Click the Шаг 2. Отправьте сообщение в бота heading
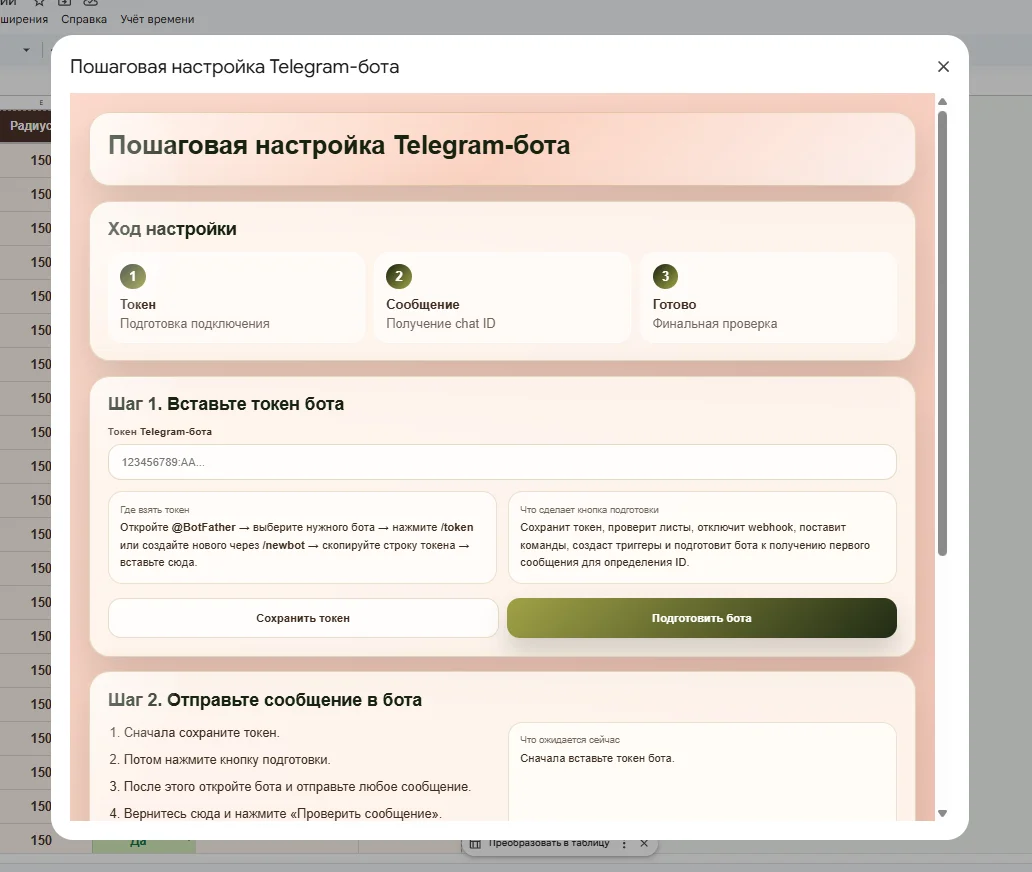Screen dimensions: 1032x872 tap(265, 700)
